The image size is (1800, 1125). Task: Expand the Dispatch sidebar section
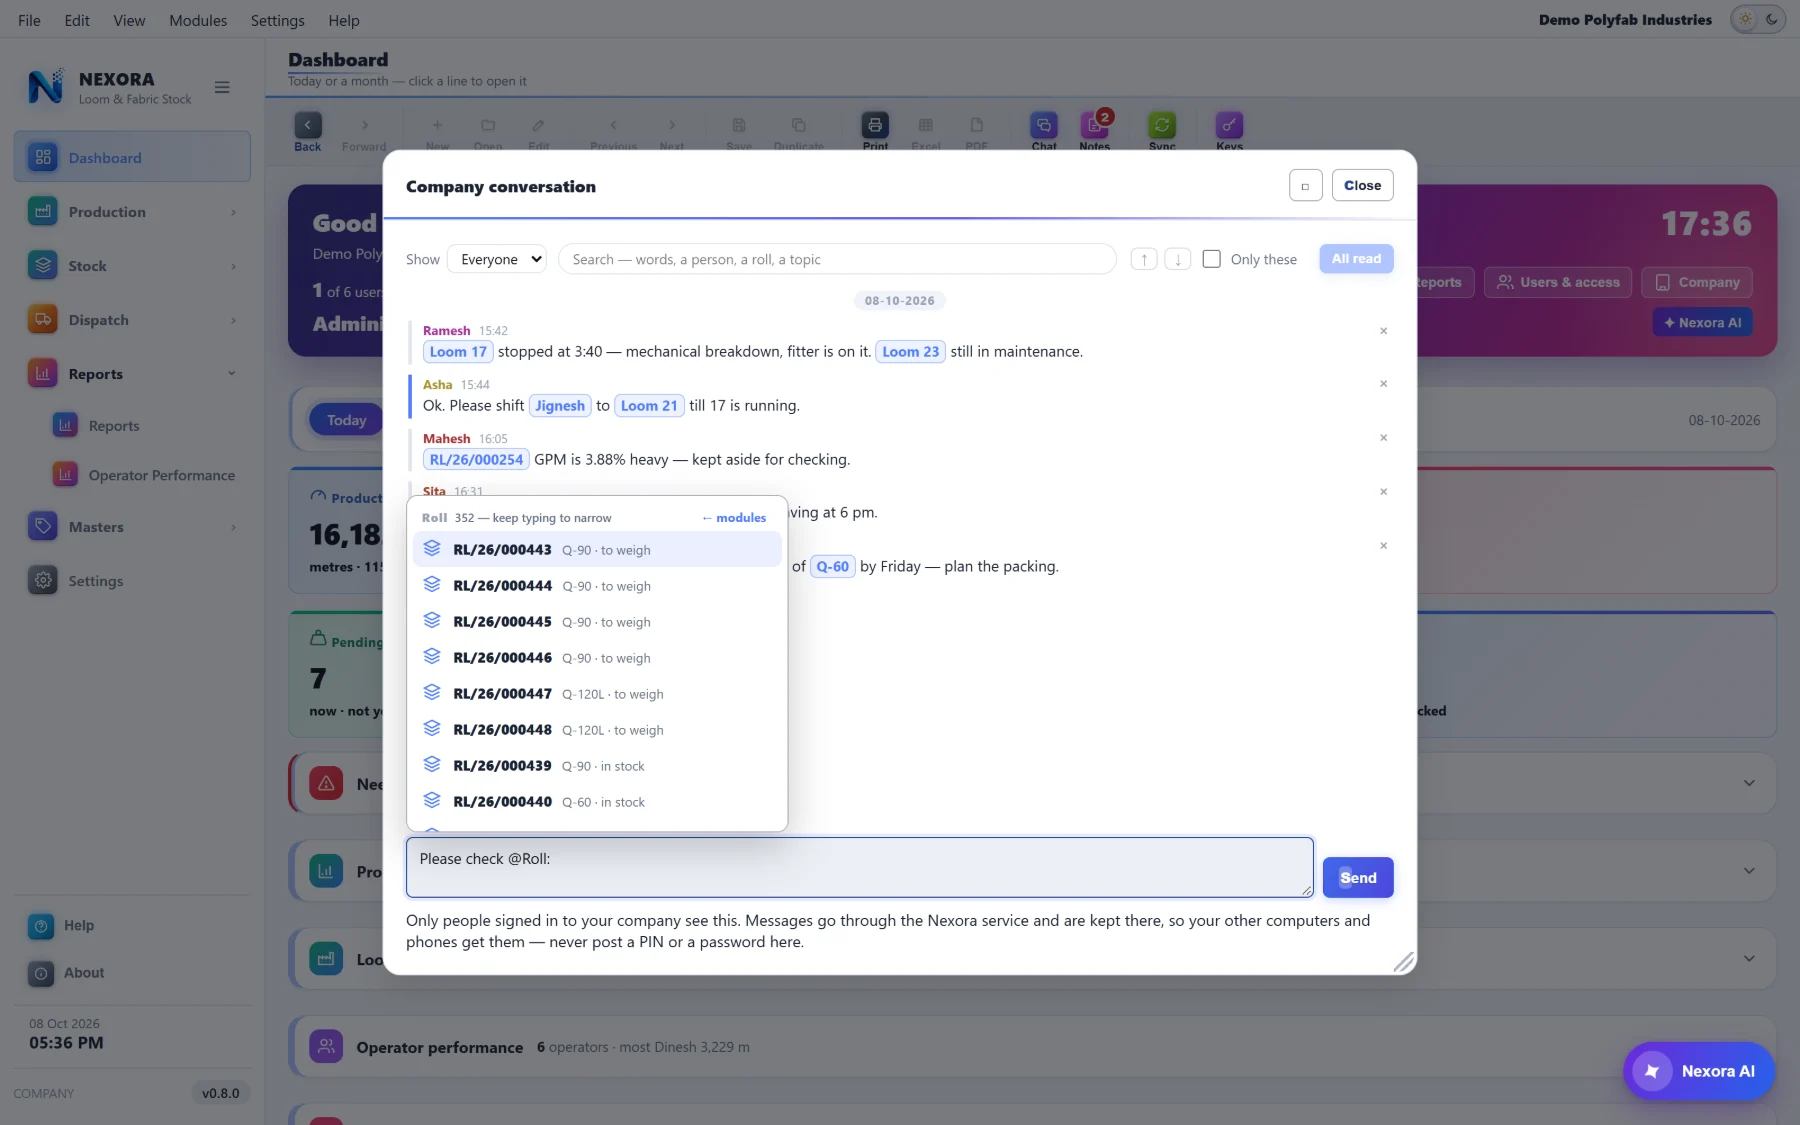(x=132, y=320)
